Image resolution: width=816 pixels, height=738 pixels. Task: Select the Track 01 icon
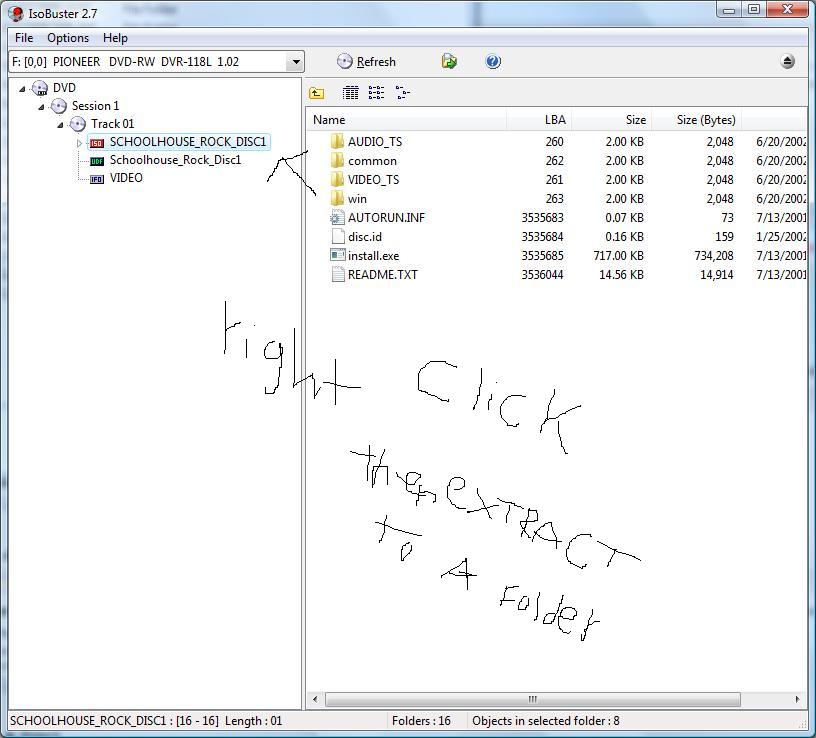click(78, 124)
